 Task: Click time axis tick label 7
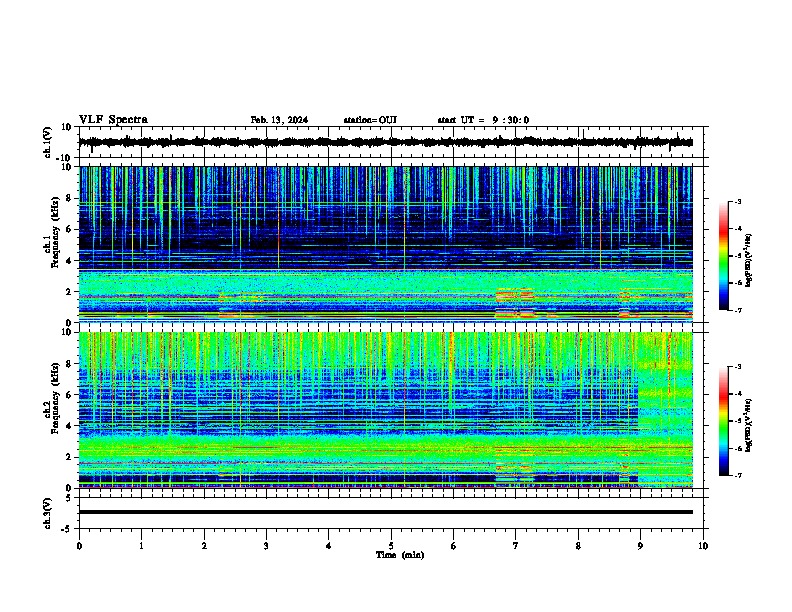coord(516,546)
